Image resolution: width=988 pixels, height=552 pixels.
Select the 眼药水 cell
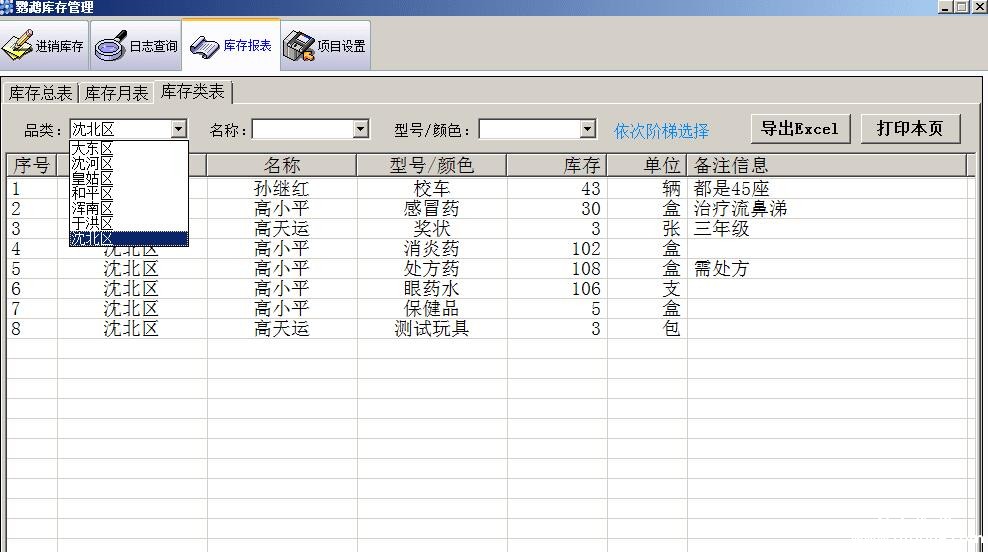point(432,289)
